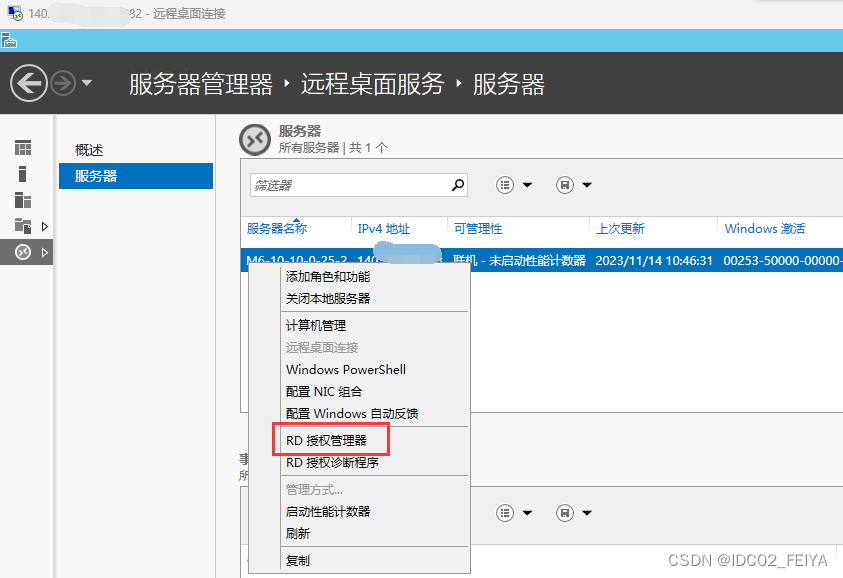Sort by Windows 激活 column header
Image resolution: width=843 pixels, height=578 pixels.
[765, 229]
